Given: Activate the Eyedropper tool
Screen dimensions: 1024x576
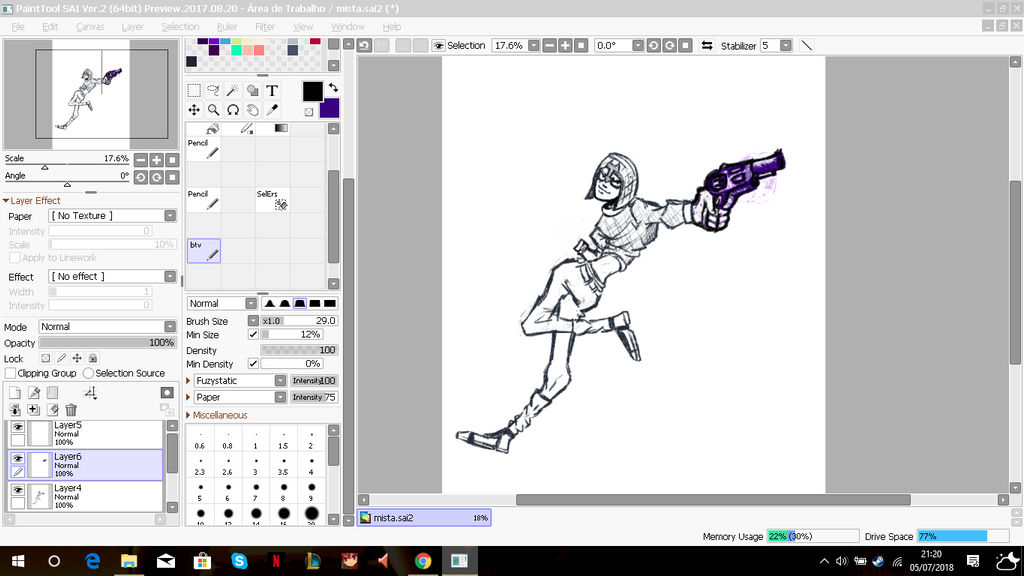Looking at the screenshot, I should 273,110.
